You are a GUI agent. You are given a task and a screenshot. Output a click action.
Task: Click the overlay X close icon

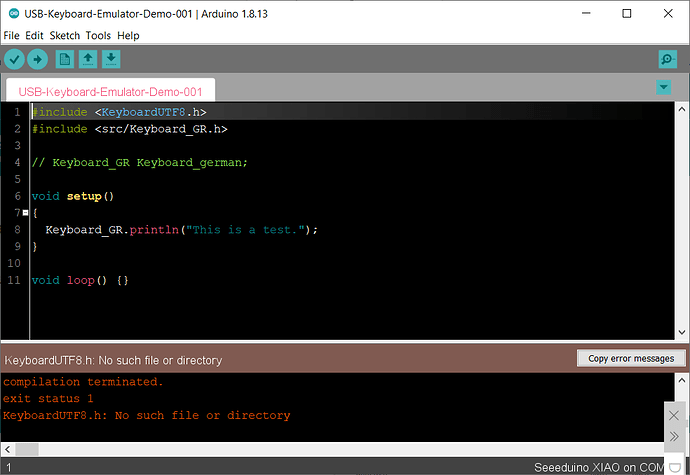674,415
